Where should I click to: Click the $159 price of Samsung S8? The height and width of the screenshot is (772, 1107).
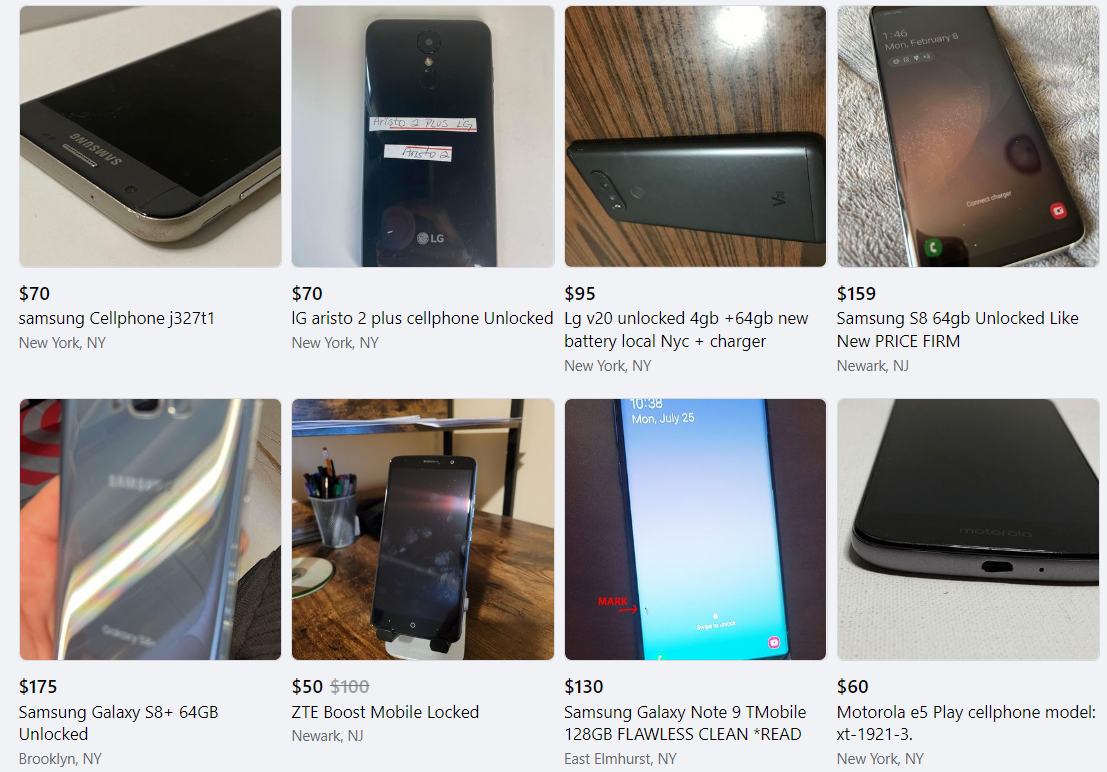point(856,294)
